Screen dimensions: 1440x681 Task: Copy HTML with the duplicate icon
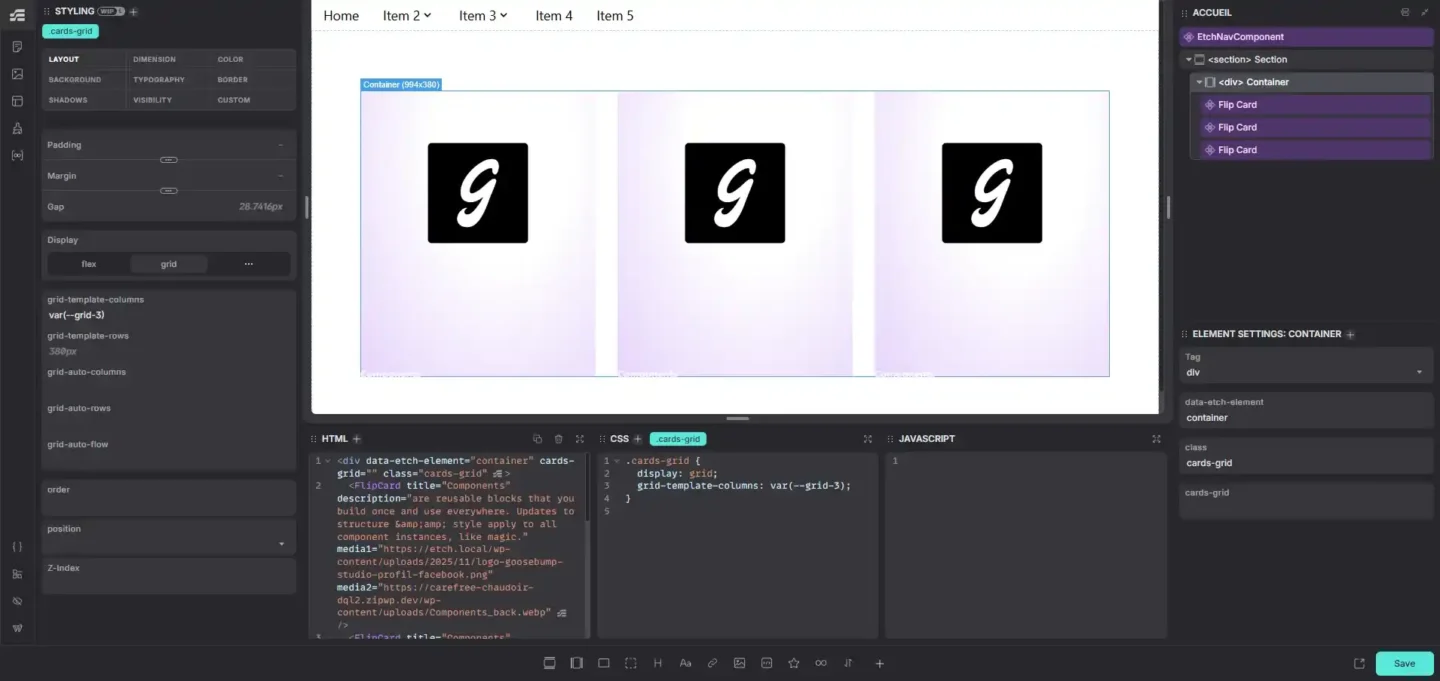(537, 439)
